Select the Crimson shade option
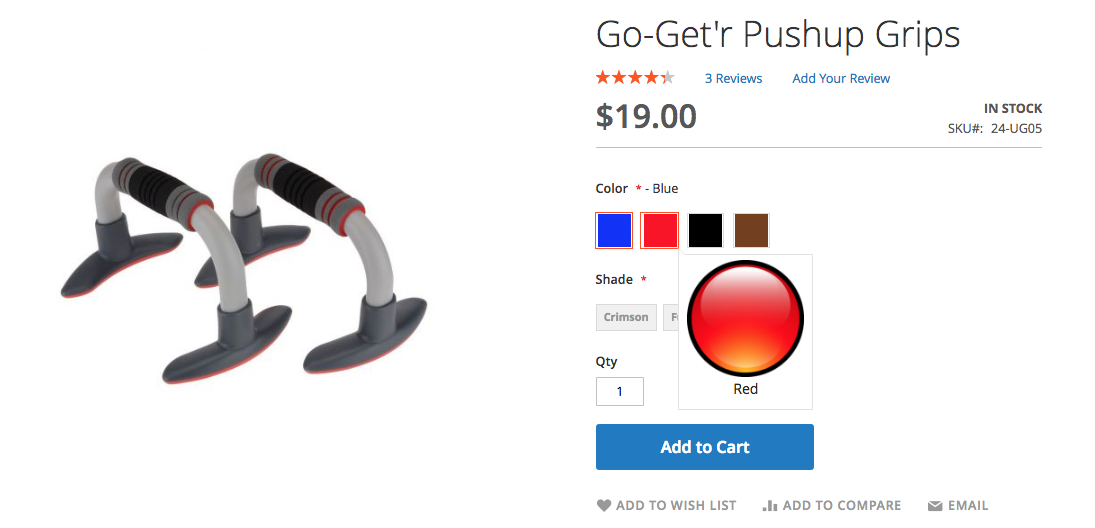 click(626, 317)
